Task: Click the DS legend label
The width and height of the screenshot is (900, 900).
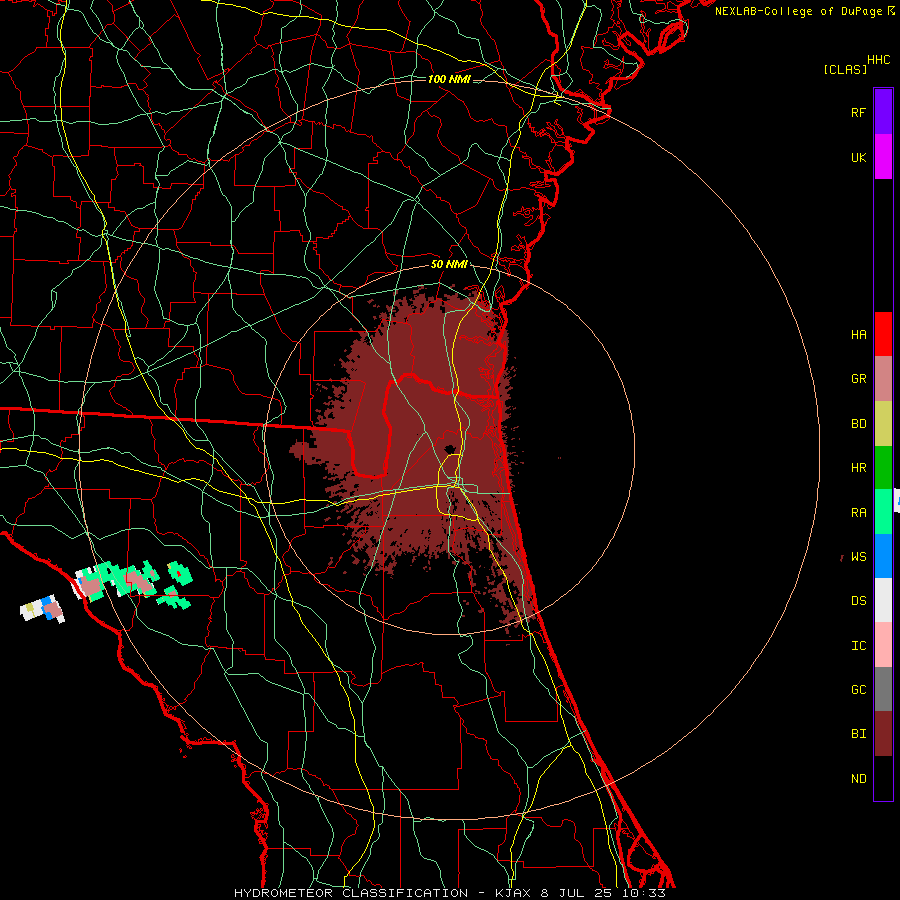Action: click(x=858, y=600)
